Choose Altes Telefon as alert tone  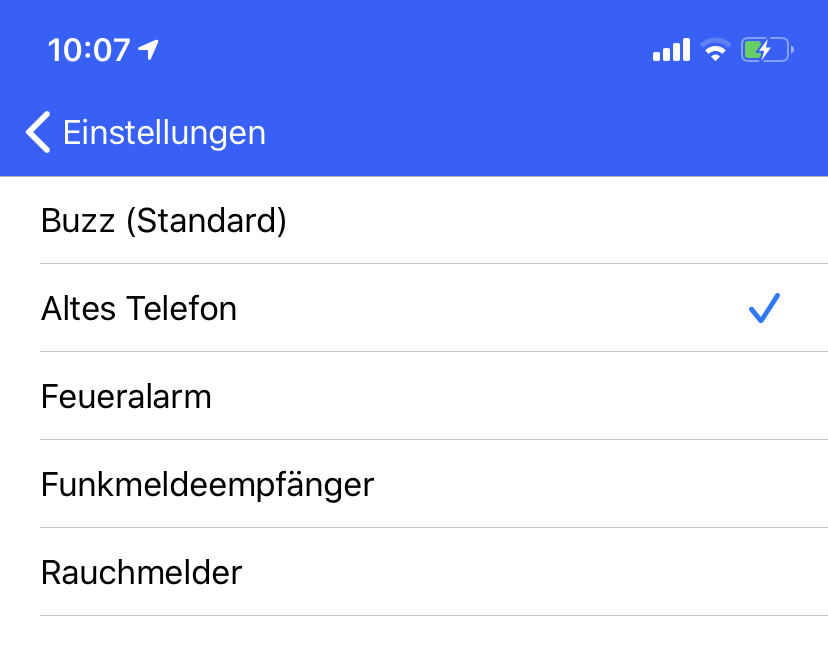coord(139,309)
